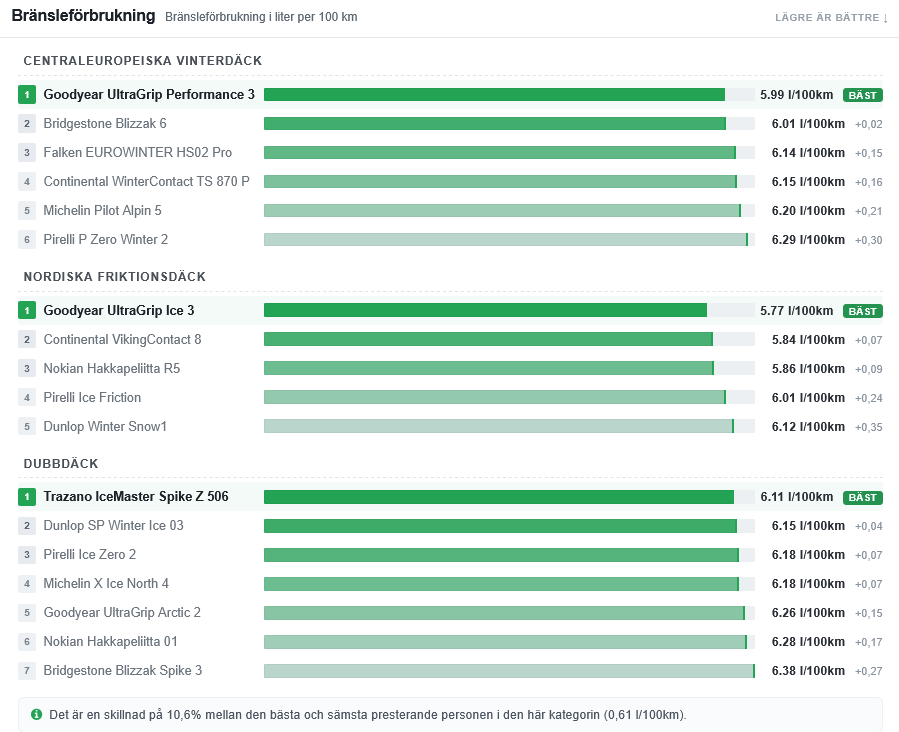Click the tire name Nokian Hakkapeliitta R5

(112, 369)
